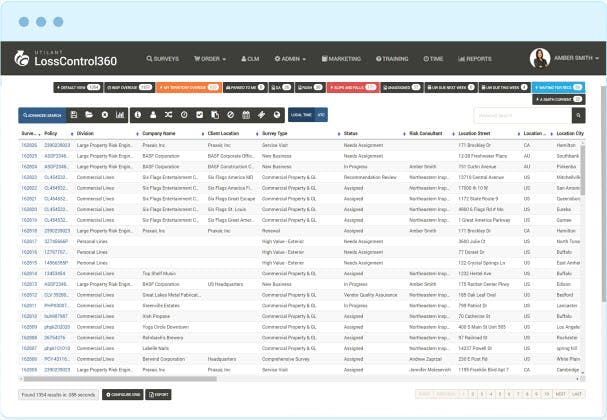The height and width of the screenshot is (420, 607).
Task: Select the Slips and Falls red filter tag
Action: coord(353,87)
